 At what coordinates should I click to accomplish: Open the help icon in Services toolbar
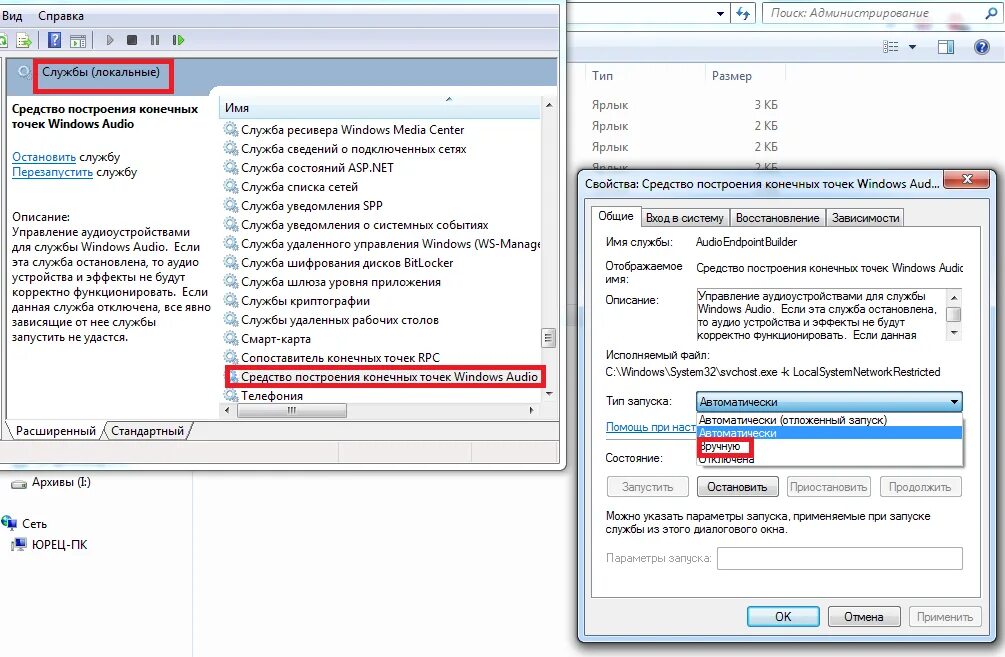tap(54, 40)
